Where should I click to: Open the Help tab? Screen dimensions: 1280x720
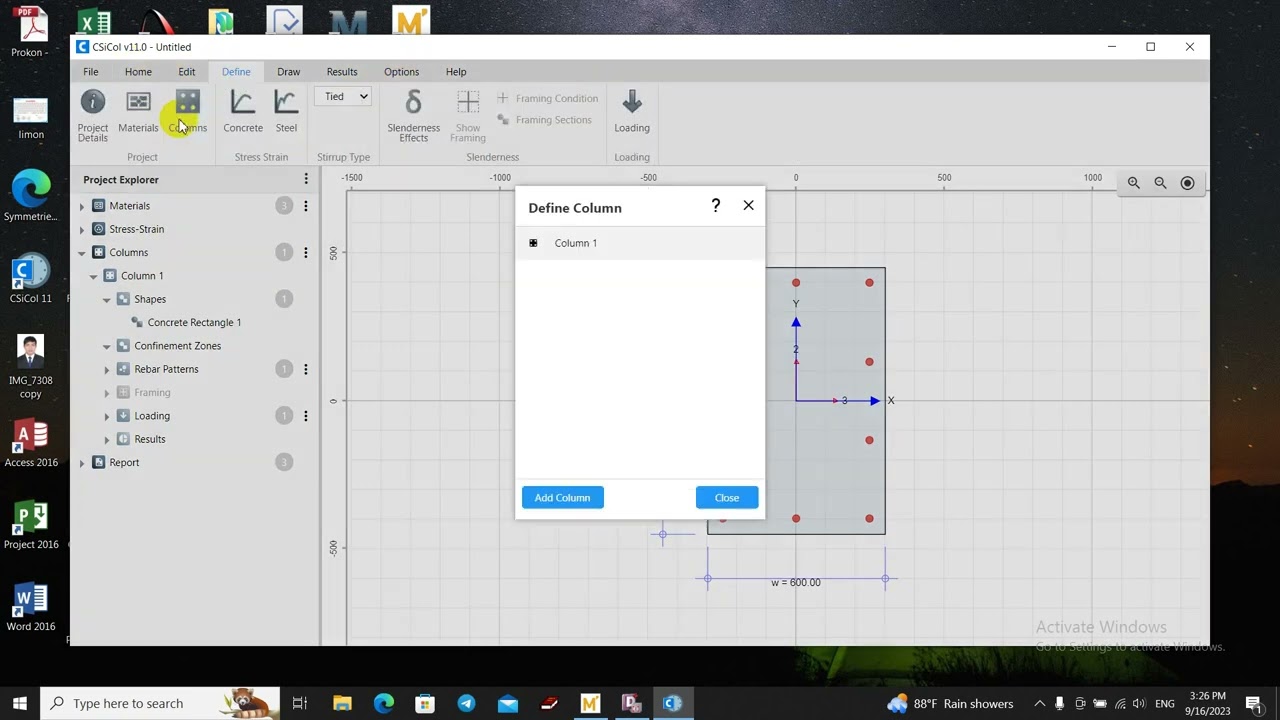(456, 72)
